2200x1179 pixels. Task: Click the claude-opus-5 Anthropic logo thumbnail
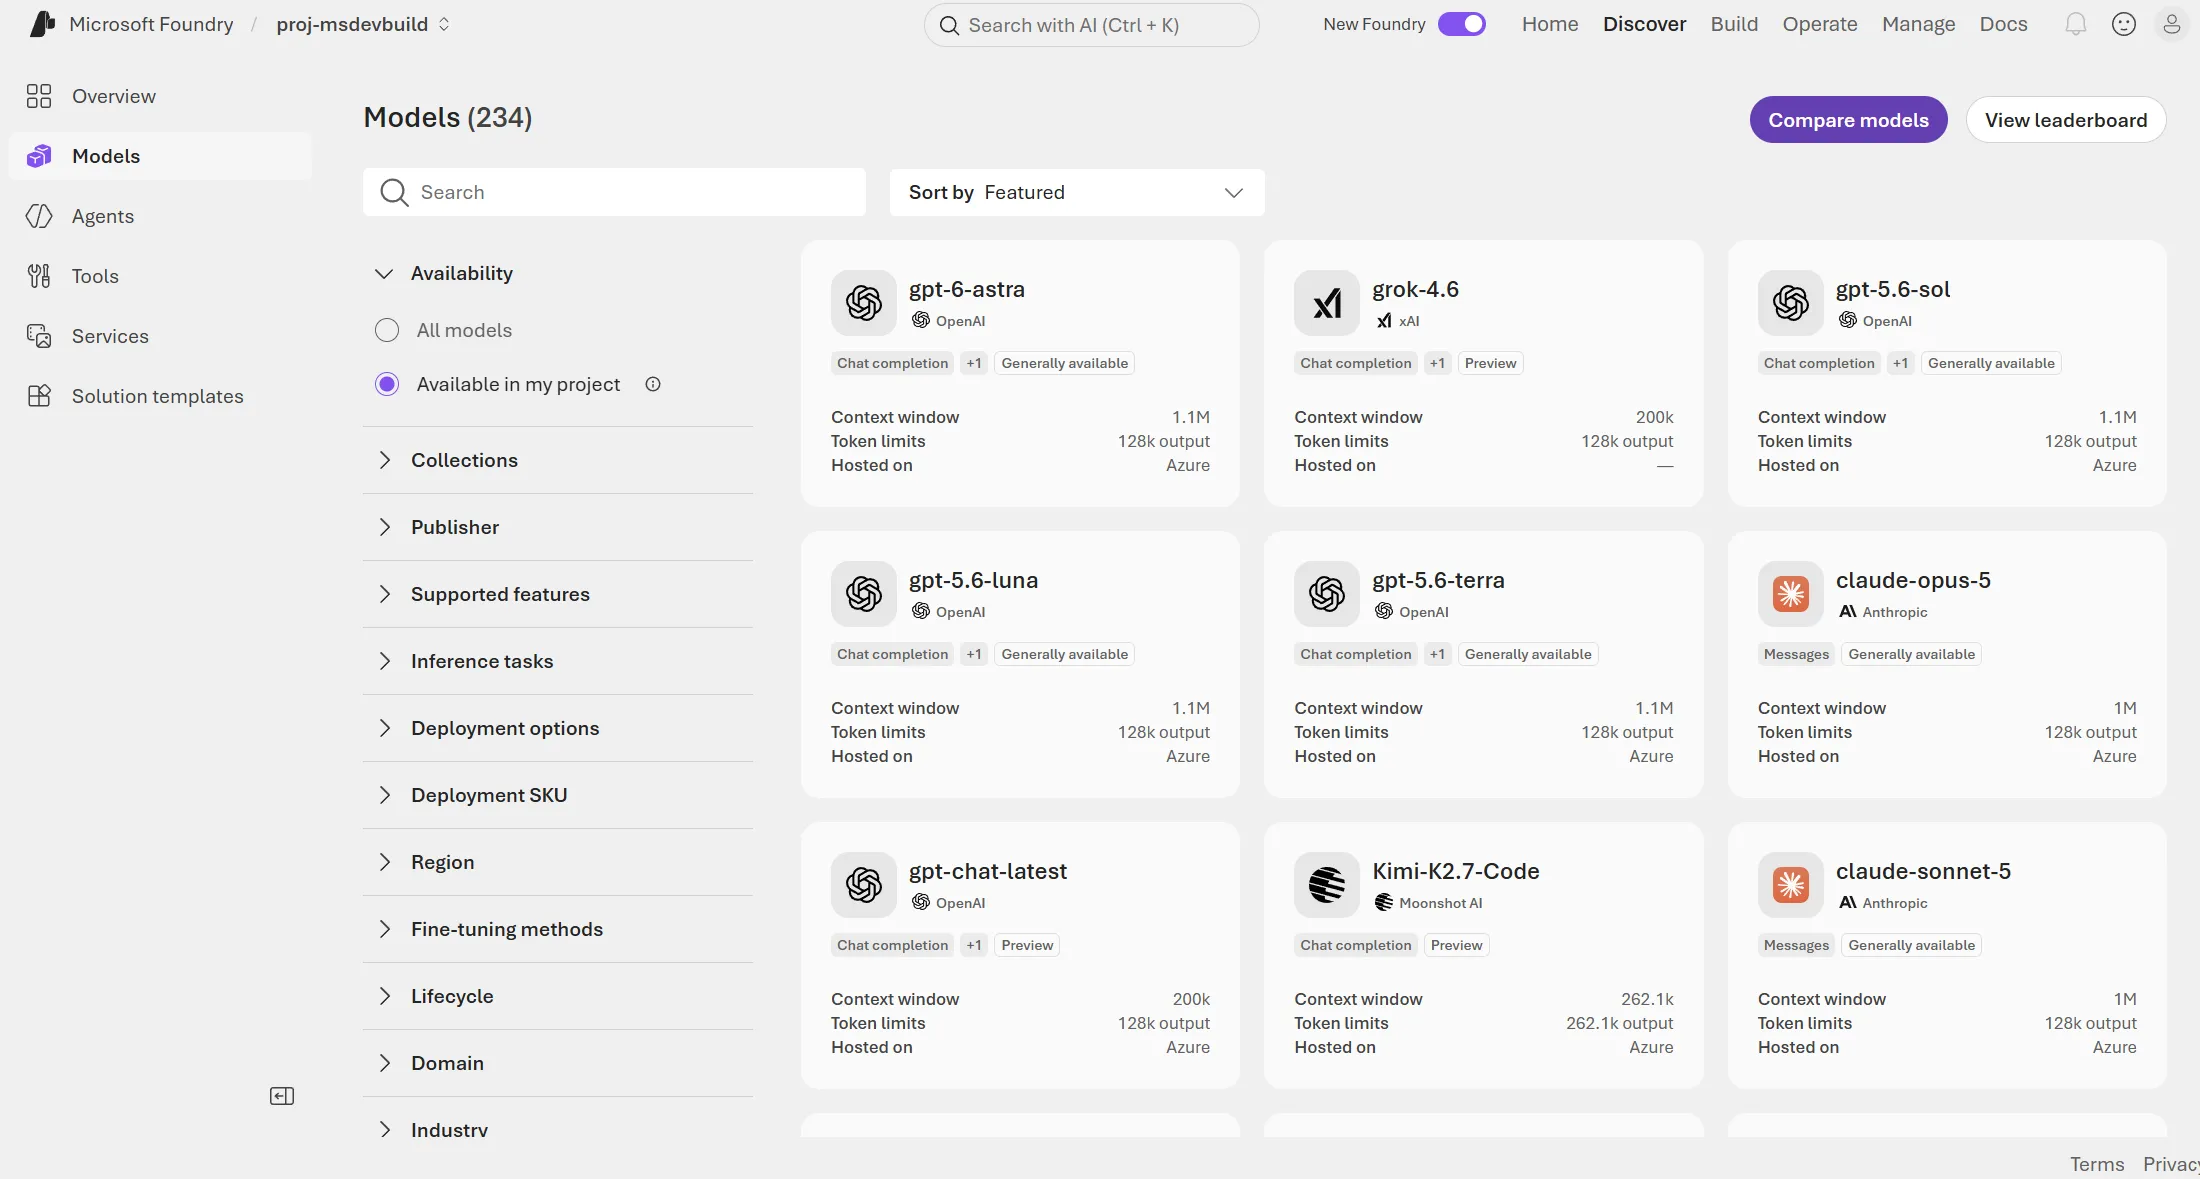click(x=1791, y=593)
